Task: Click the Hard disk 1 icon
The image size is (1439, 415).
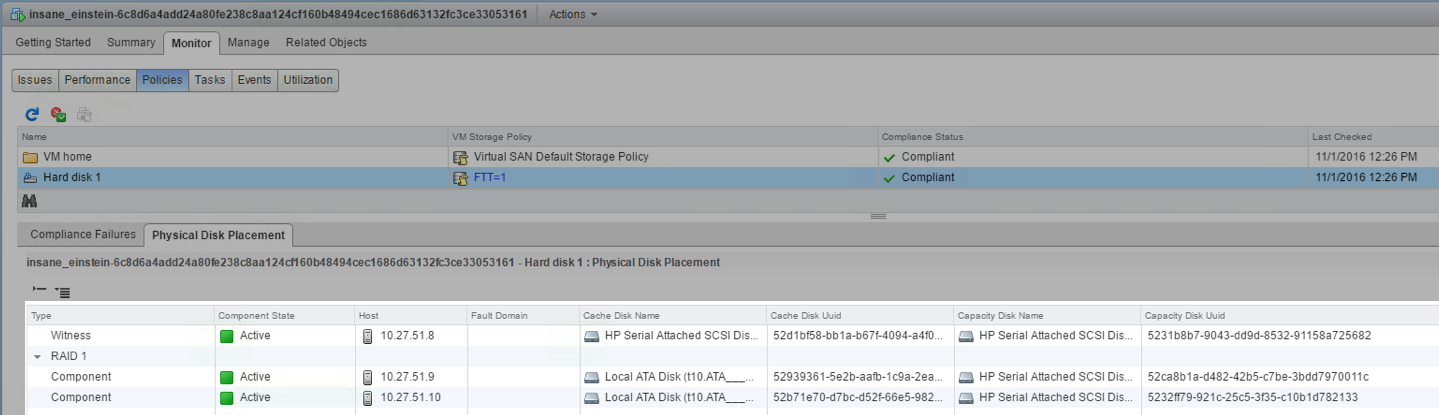Action: (30, 177)
